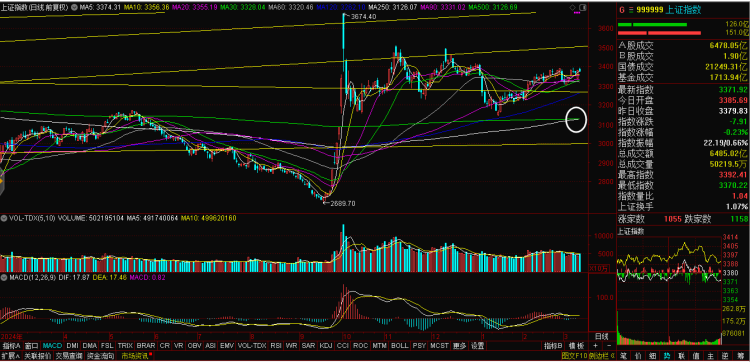The width and height of the screenshot is (750, 362).
Task: Click the minus zoom-out button beside 模板
Action: click(609, 345)
